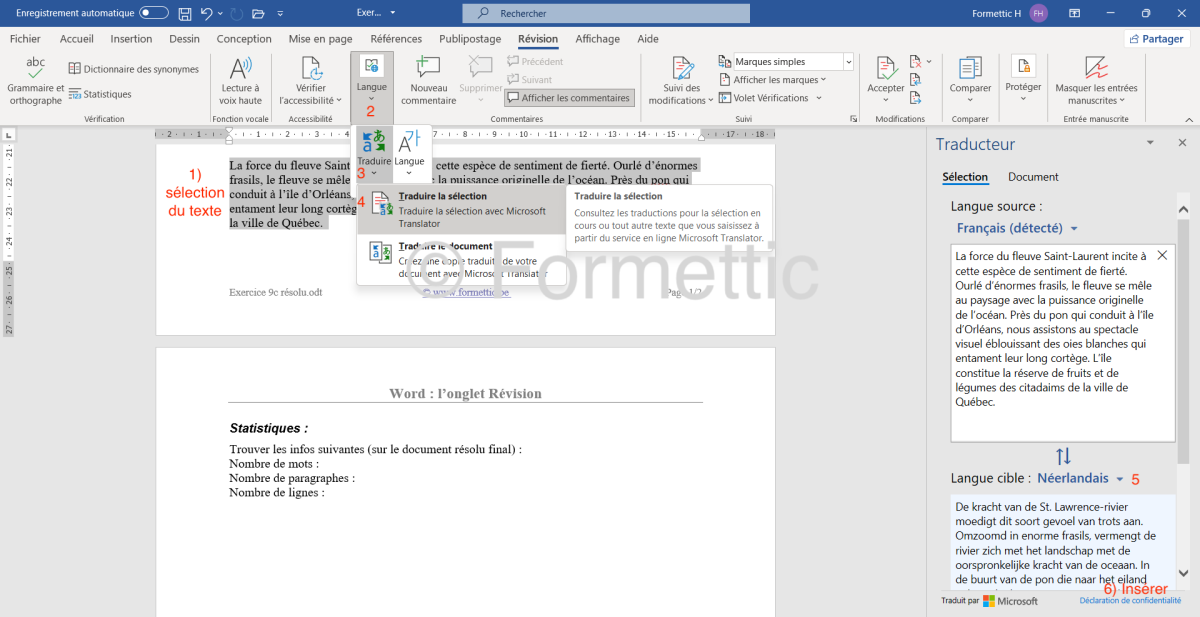Open the Marques simples dropdown
This screenshot has width=1200, height=617.
tap(794, 62)
